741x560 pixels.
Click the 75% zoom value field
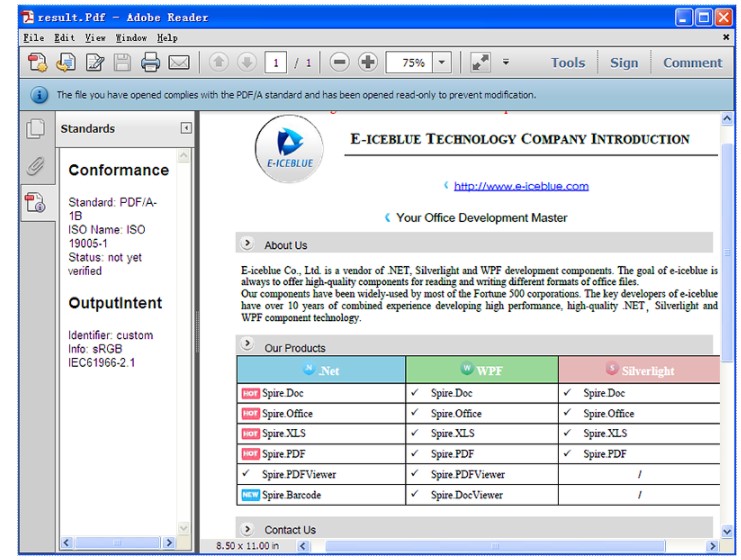click(409, 62)
